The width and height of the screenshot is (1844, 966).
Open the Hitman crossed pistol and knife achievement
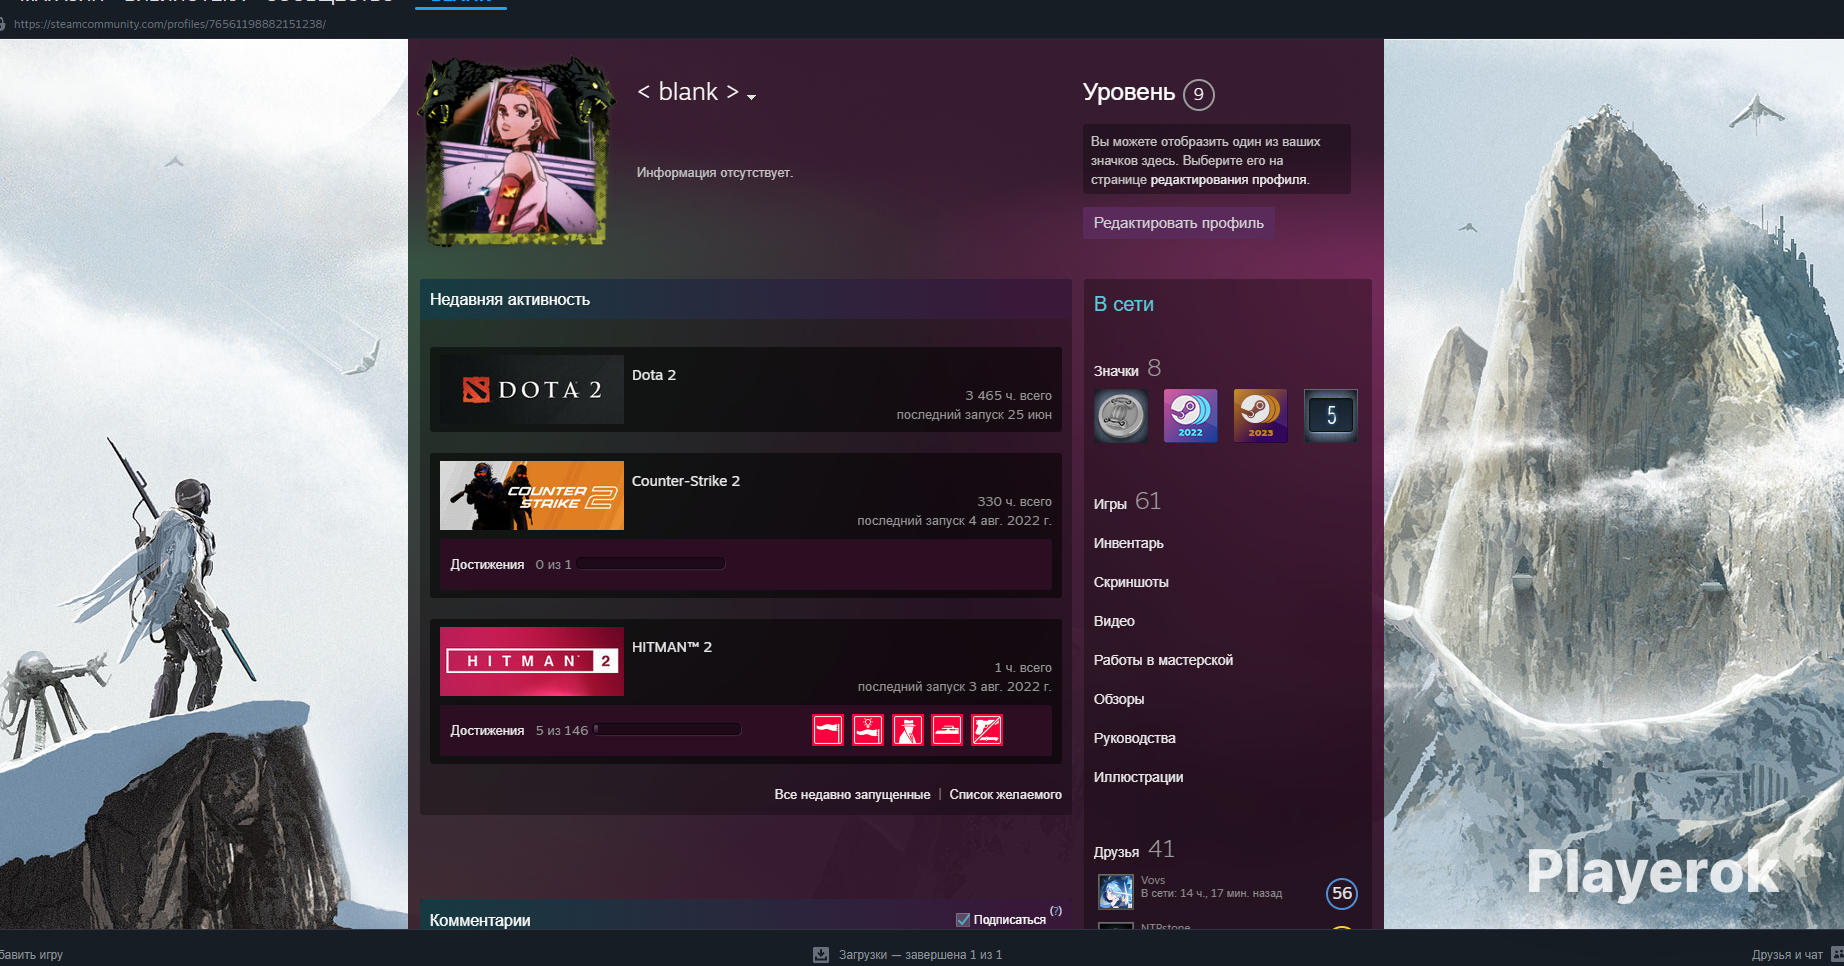(987, 730)
